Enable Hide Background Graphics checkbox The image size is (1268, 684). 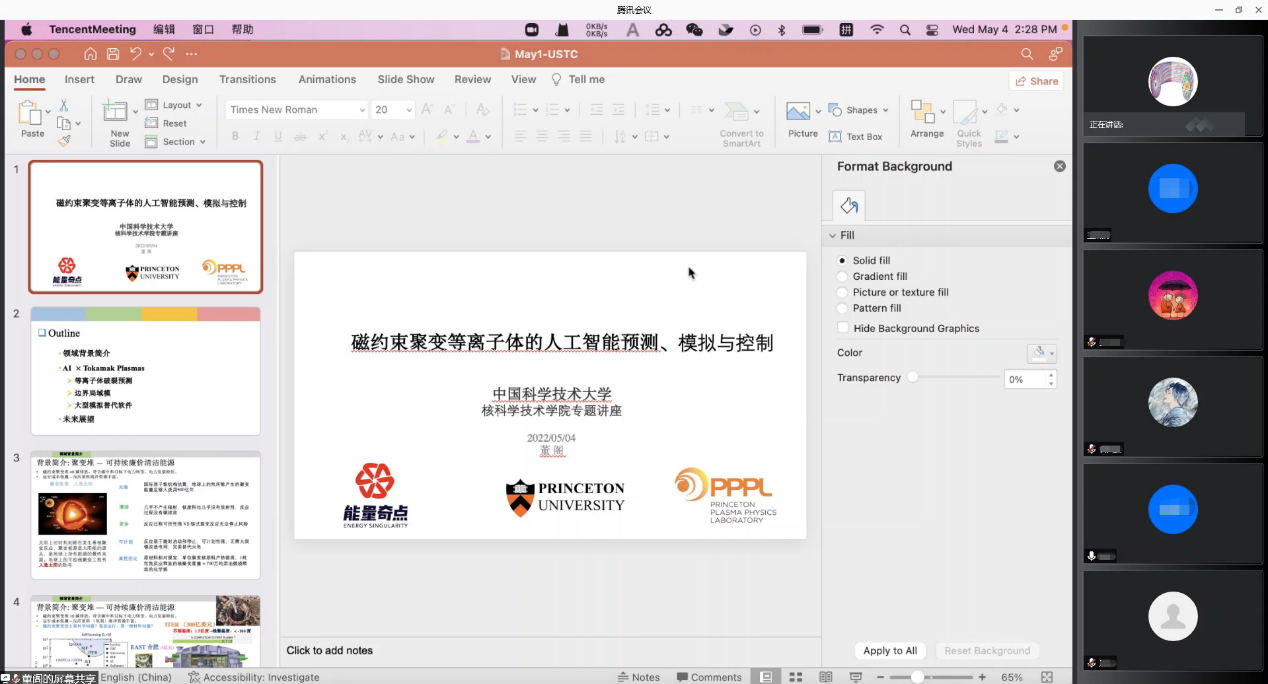843,328
